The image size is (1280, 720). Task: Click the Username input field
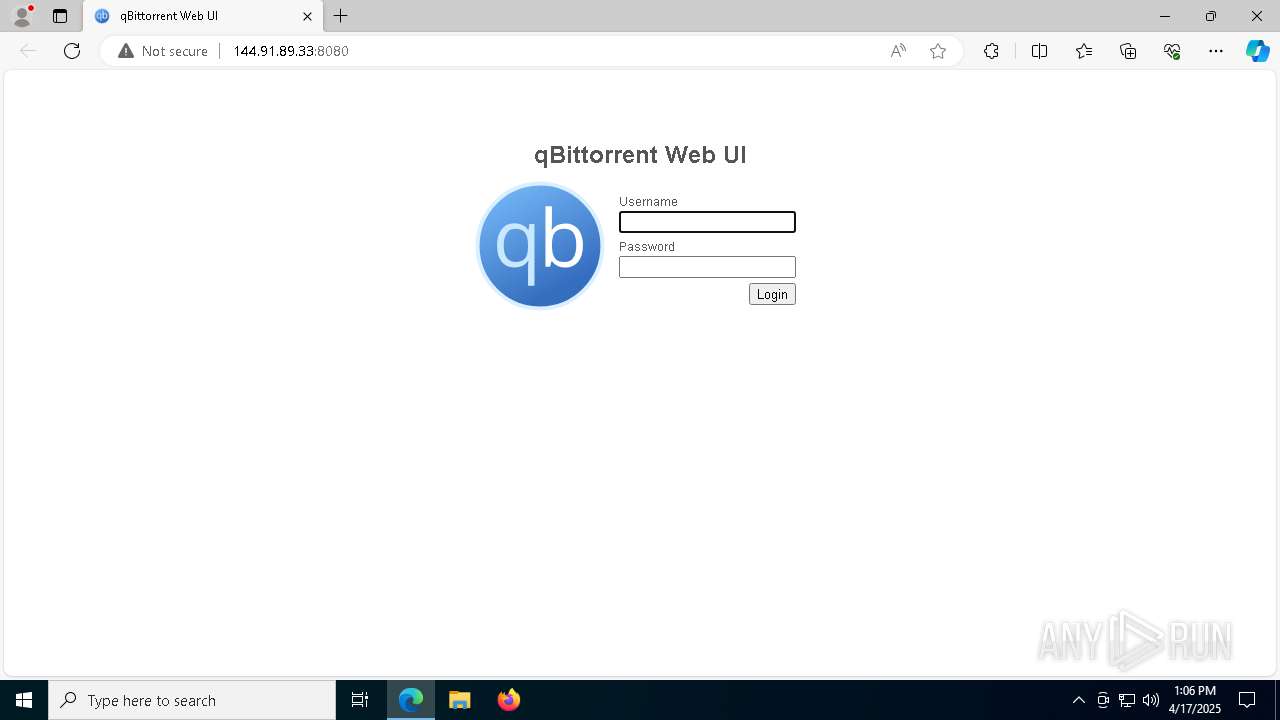(707, 222)
